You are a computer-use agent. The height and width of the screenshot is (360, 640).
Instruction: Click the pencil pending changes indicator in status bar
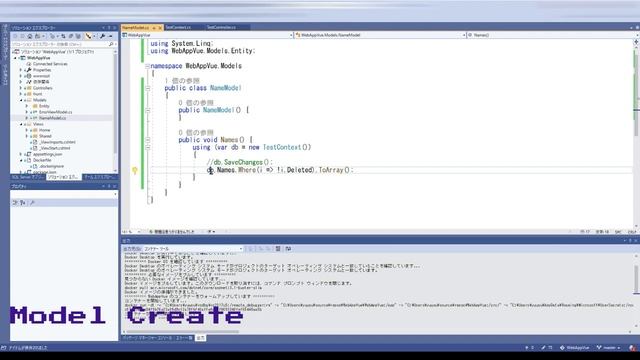tap(547, 348)
